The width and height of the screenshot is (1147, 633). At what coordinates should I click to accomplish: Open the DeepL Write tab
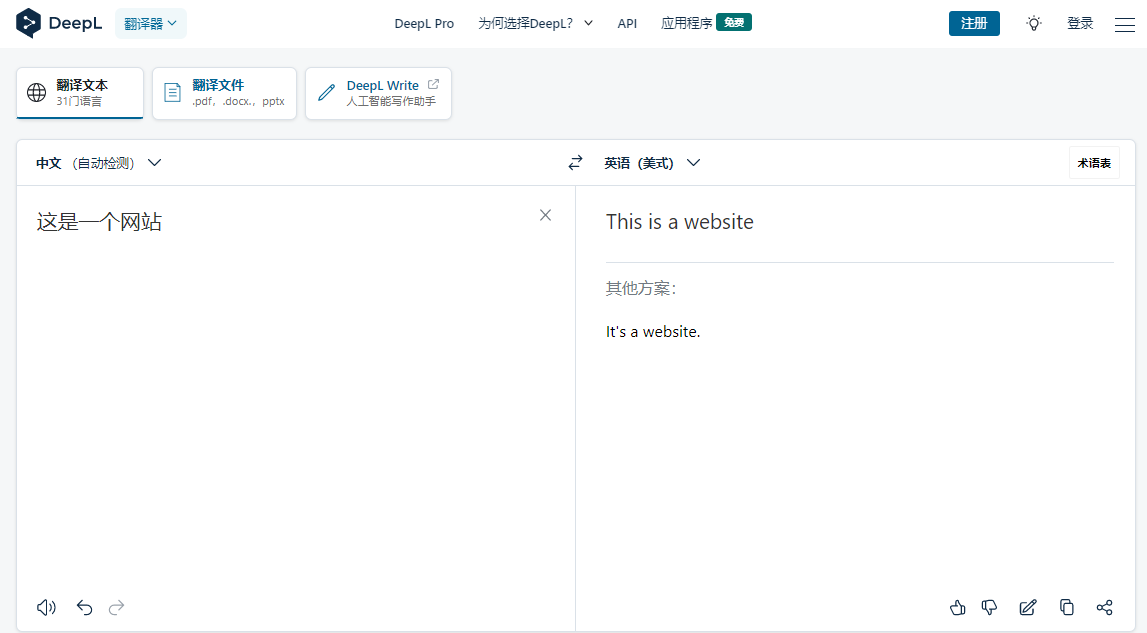click(378, 93)
